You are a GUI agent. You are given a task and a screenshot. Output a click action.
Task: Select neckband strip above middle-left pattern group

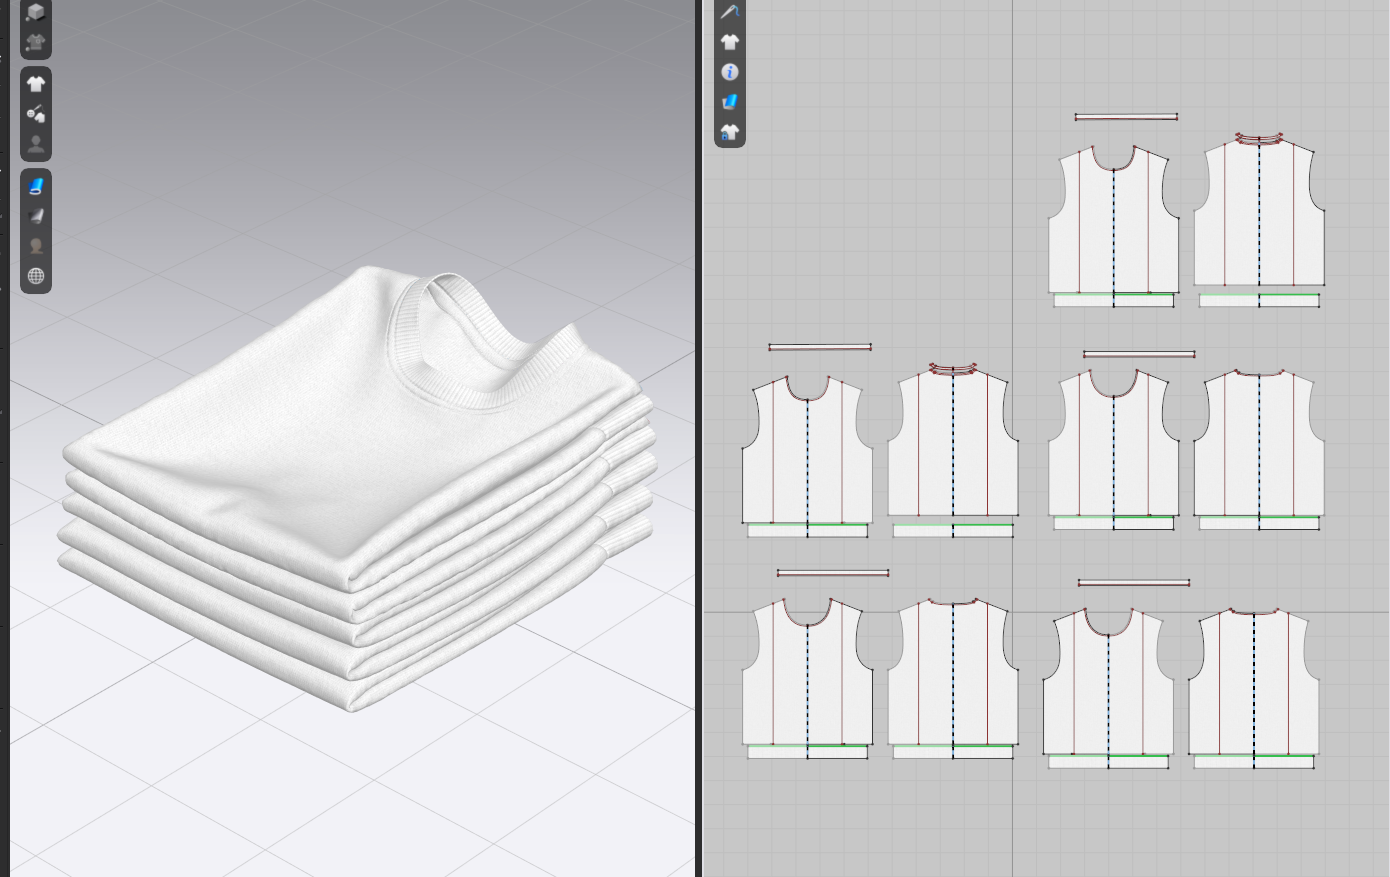click(x=820, y=347)
